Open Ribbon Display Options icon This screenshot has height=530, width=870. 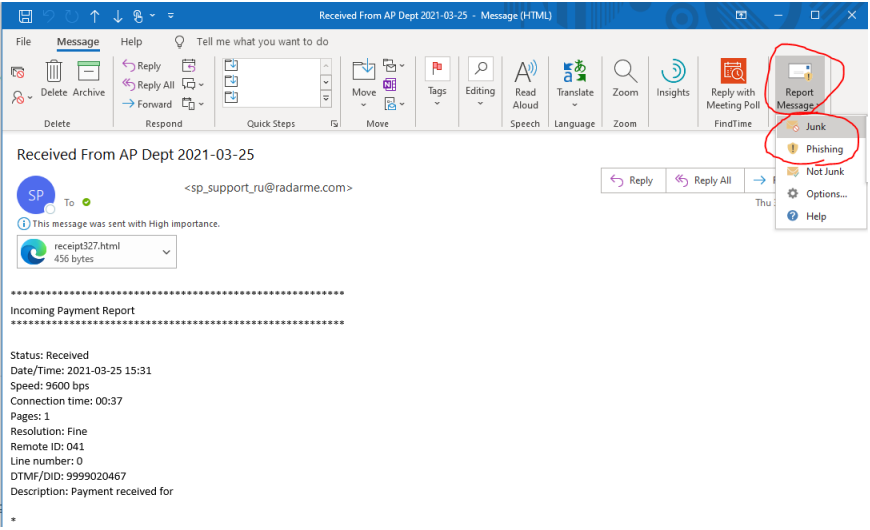pyautogui.click(x=741, y=16)
